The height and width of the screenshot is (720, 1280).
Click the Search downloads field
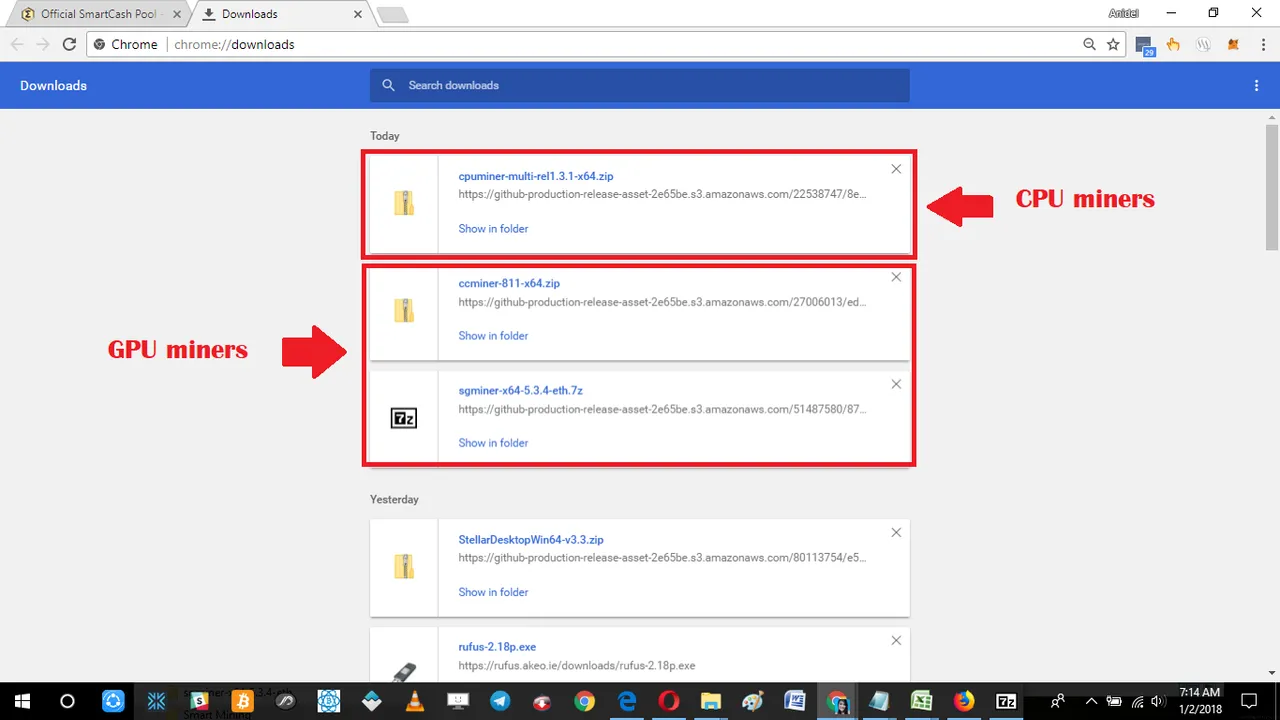pos(640,85)
